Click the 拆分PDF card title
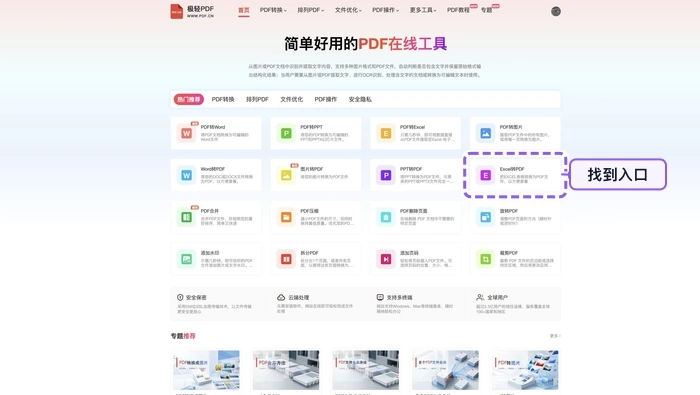This screenshot has width=700, height=395. pos(309,253)
